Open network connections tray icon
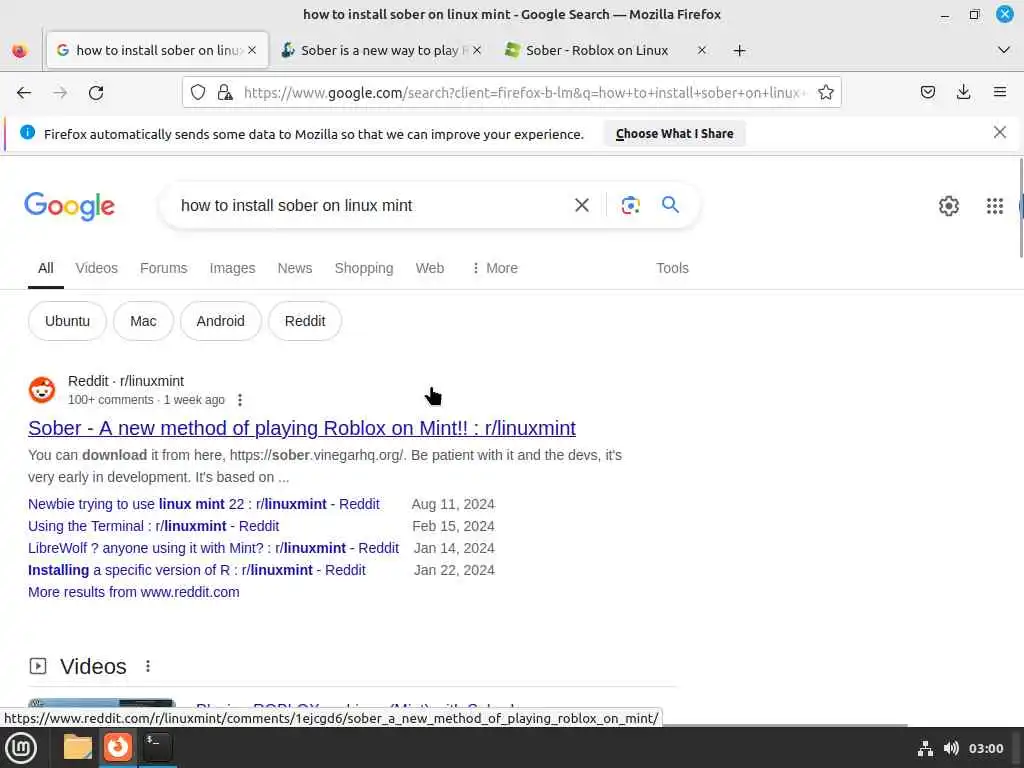 925,748
